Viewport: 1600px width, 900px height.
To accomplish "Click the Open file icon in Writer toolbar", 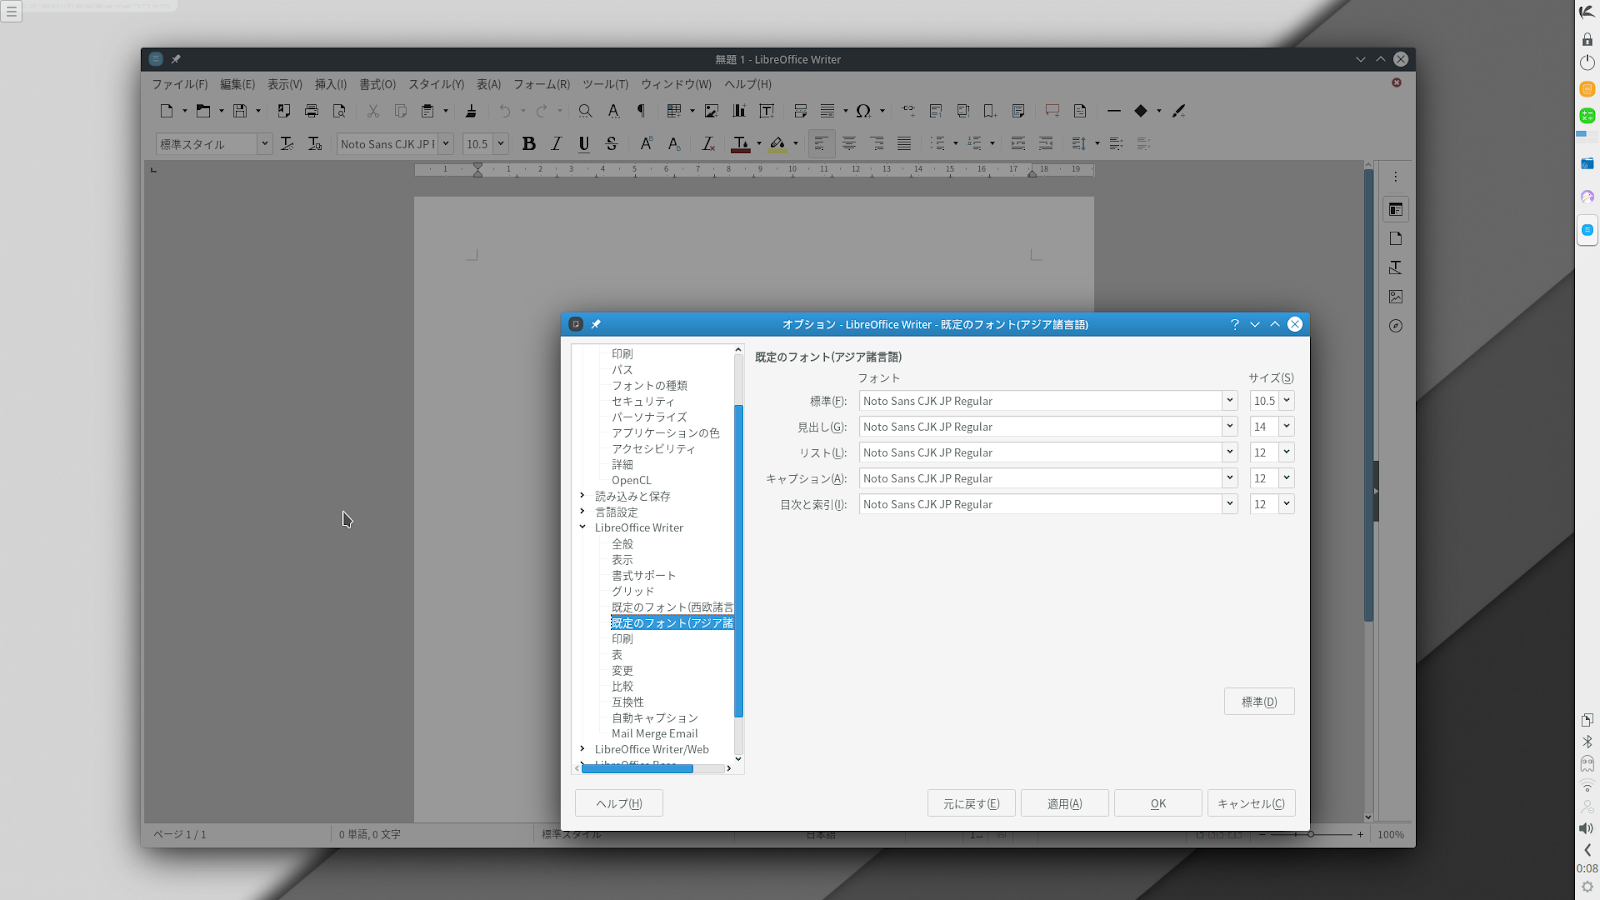I will click(203, 111).
